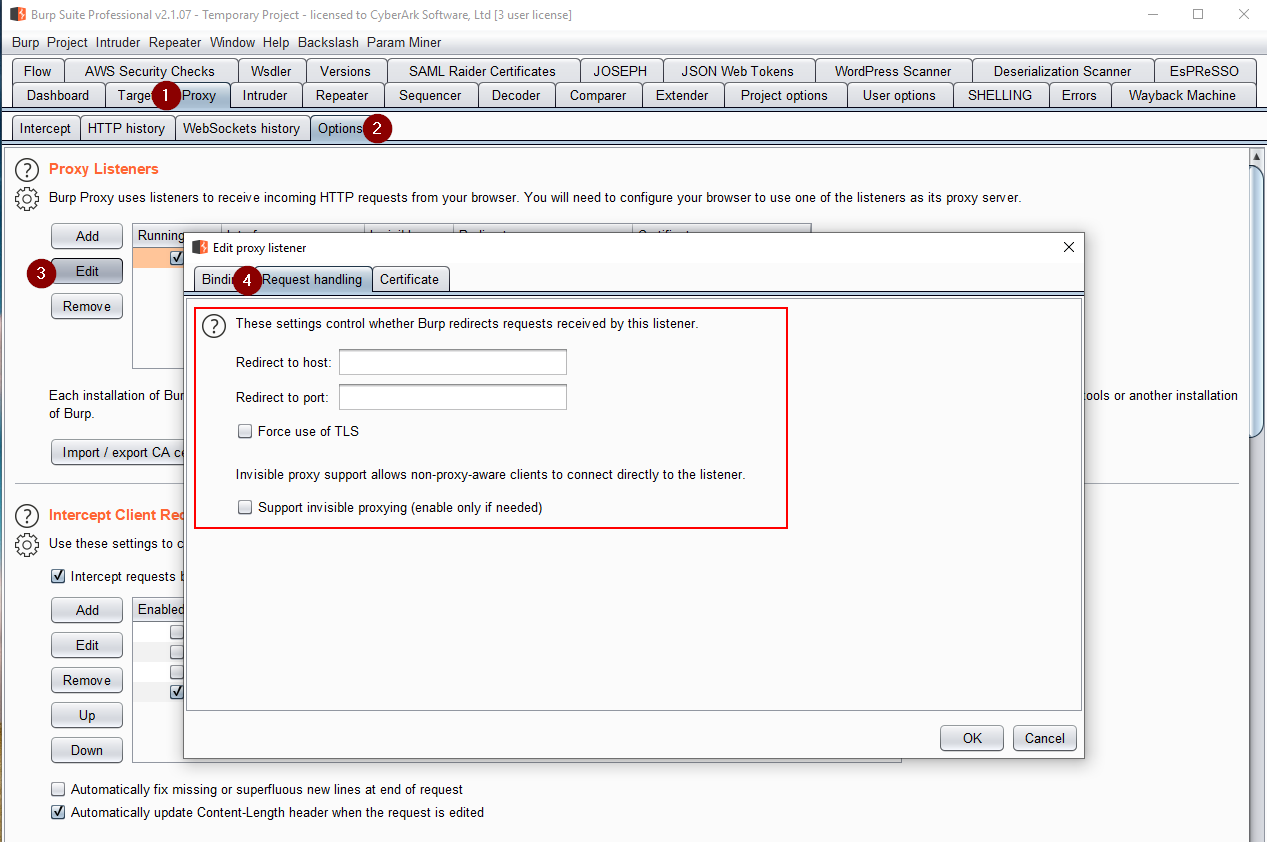
Task: Switch to the Repeater tab in the tab row
Action: click(342, 95)
